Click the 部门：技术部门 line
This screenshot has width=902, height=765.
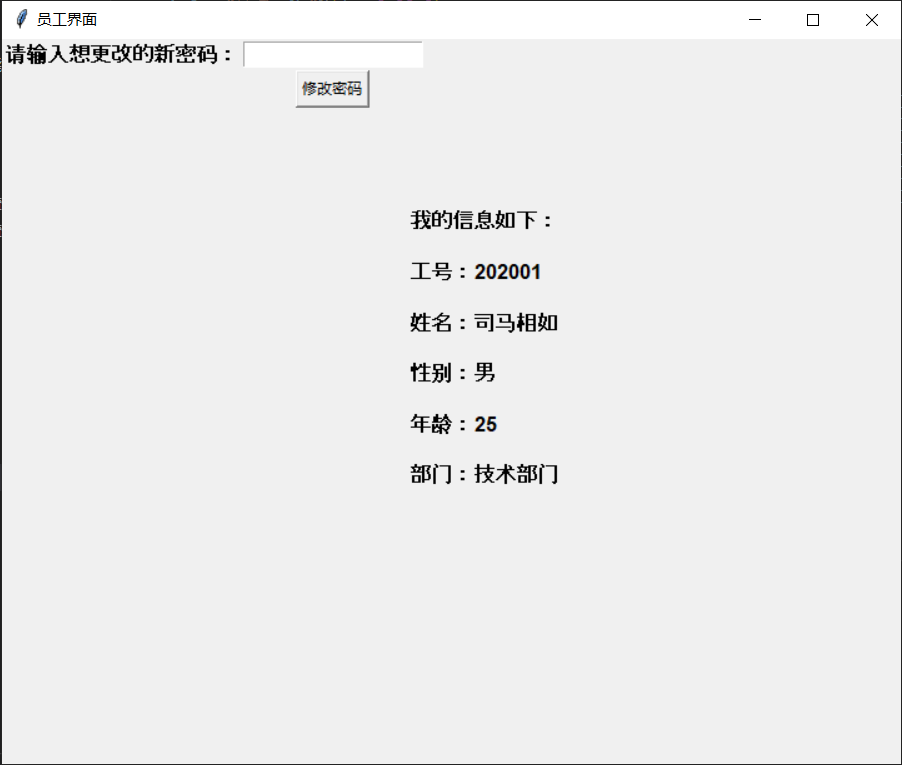484,475
